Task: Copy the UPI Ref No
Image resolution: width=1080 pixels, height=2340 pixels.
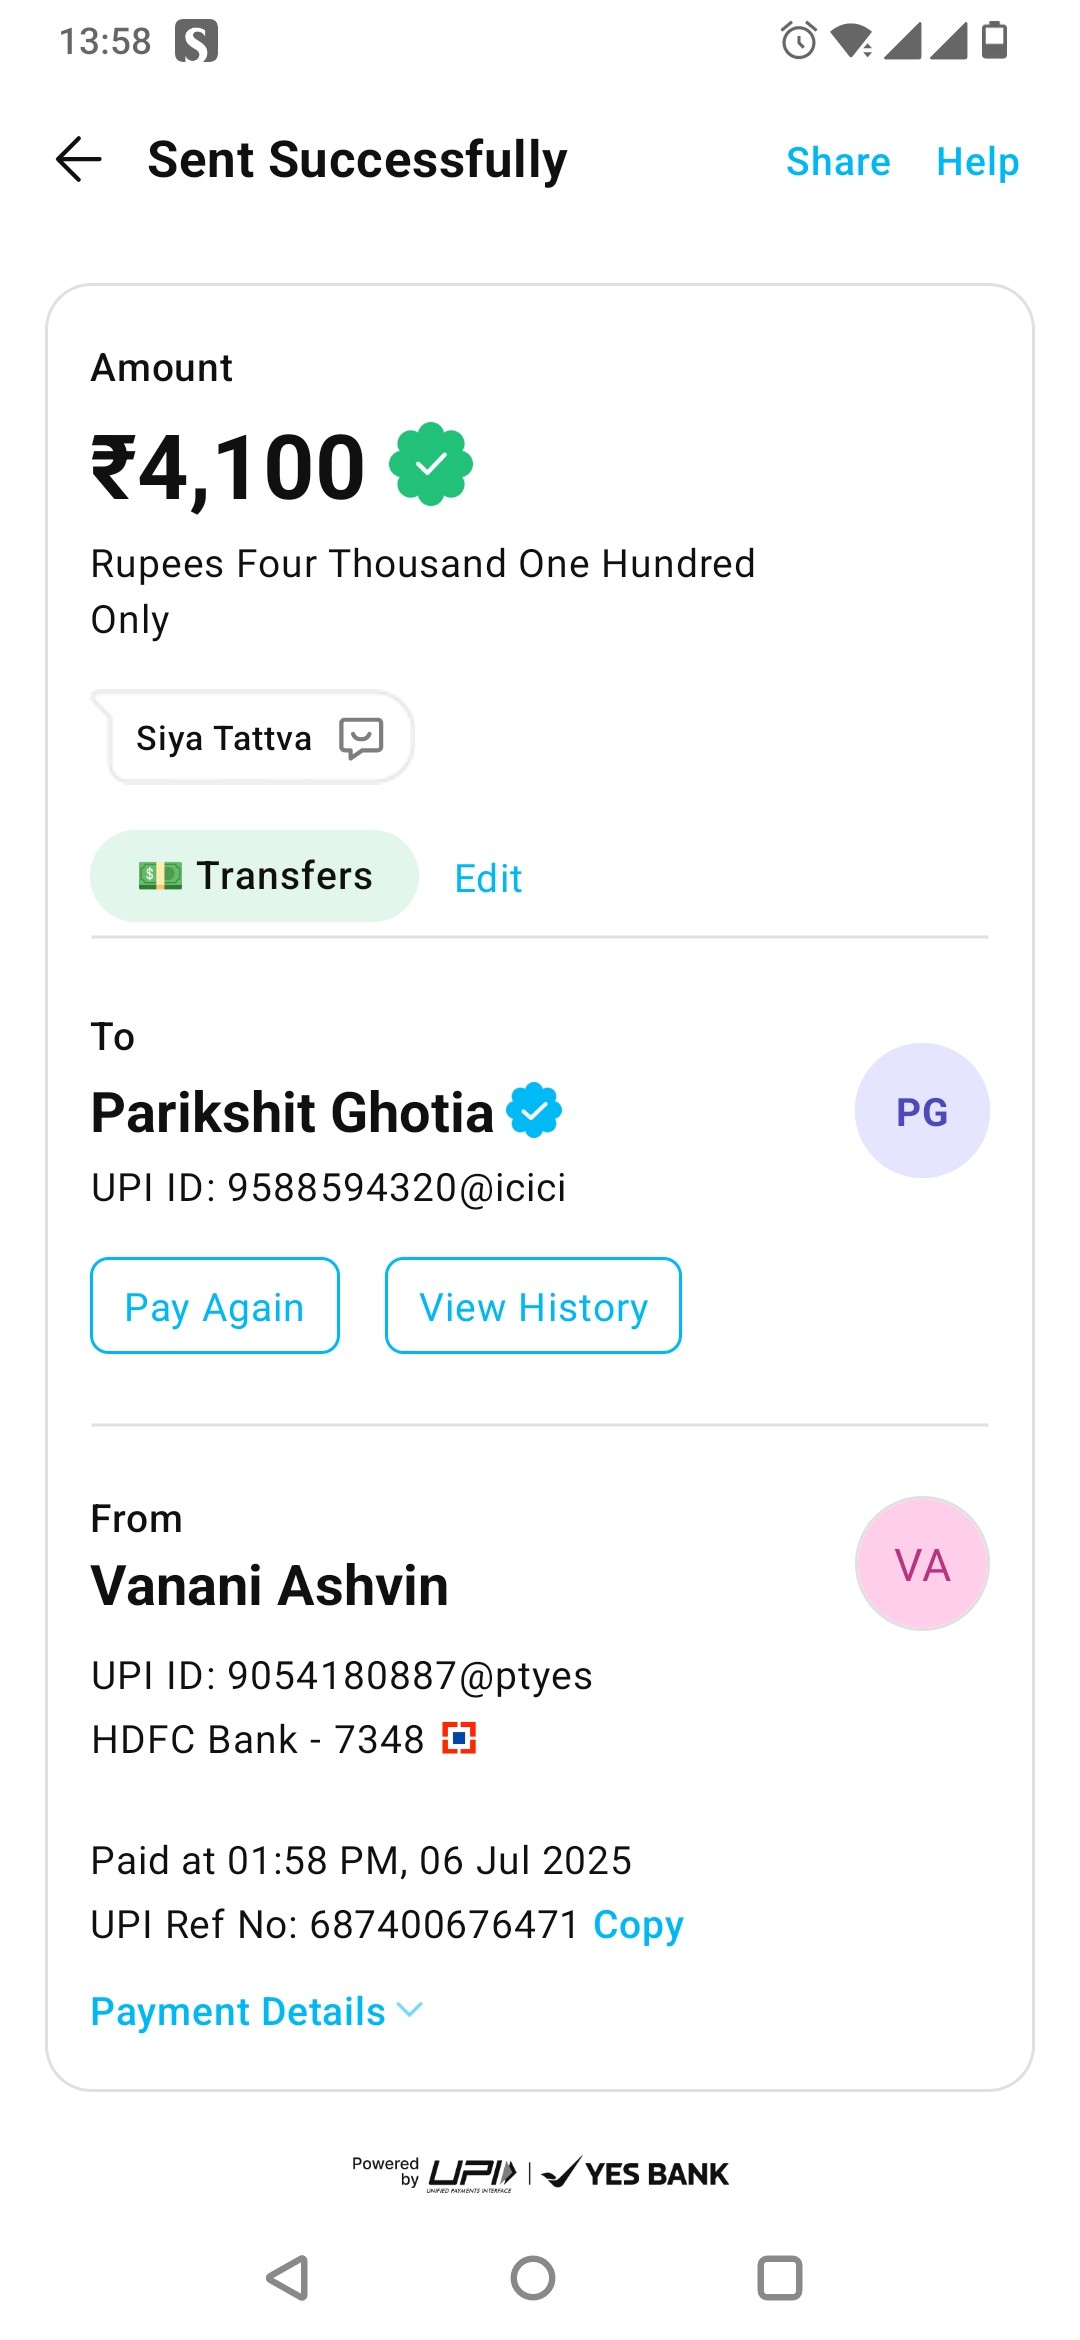Action: pyautogui.click(x=638, y=1925)
